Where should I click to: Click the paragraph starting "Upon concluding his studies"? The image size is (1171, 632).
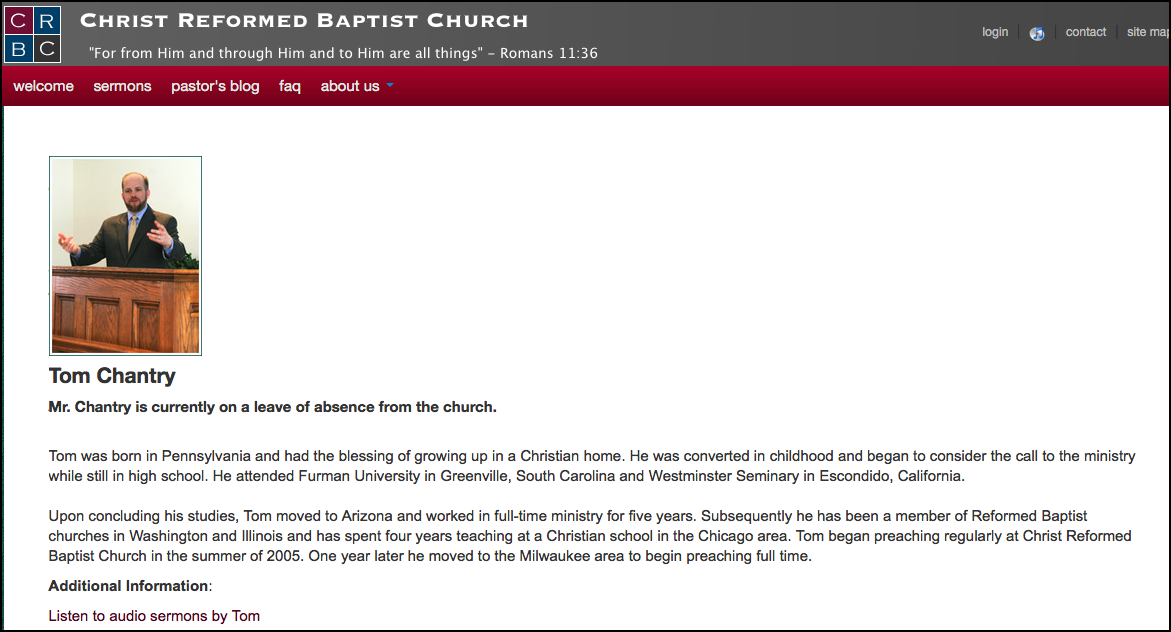[x=590, y=536]
